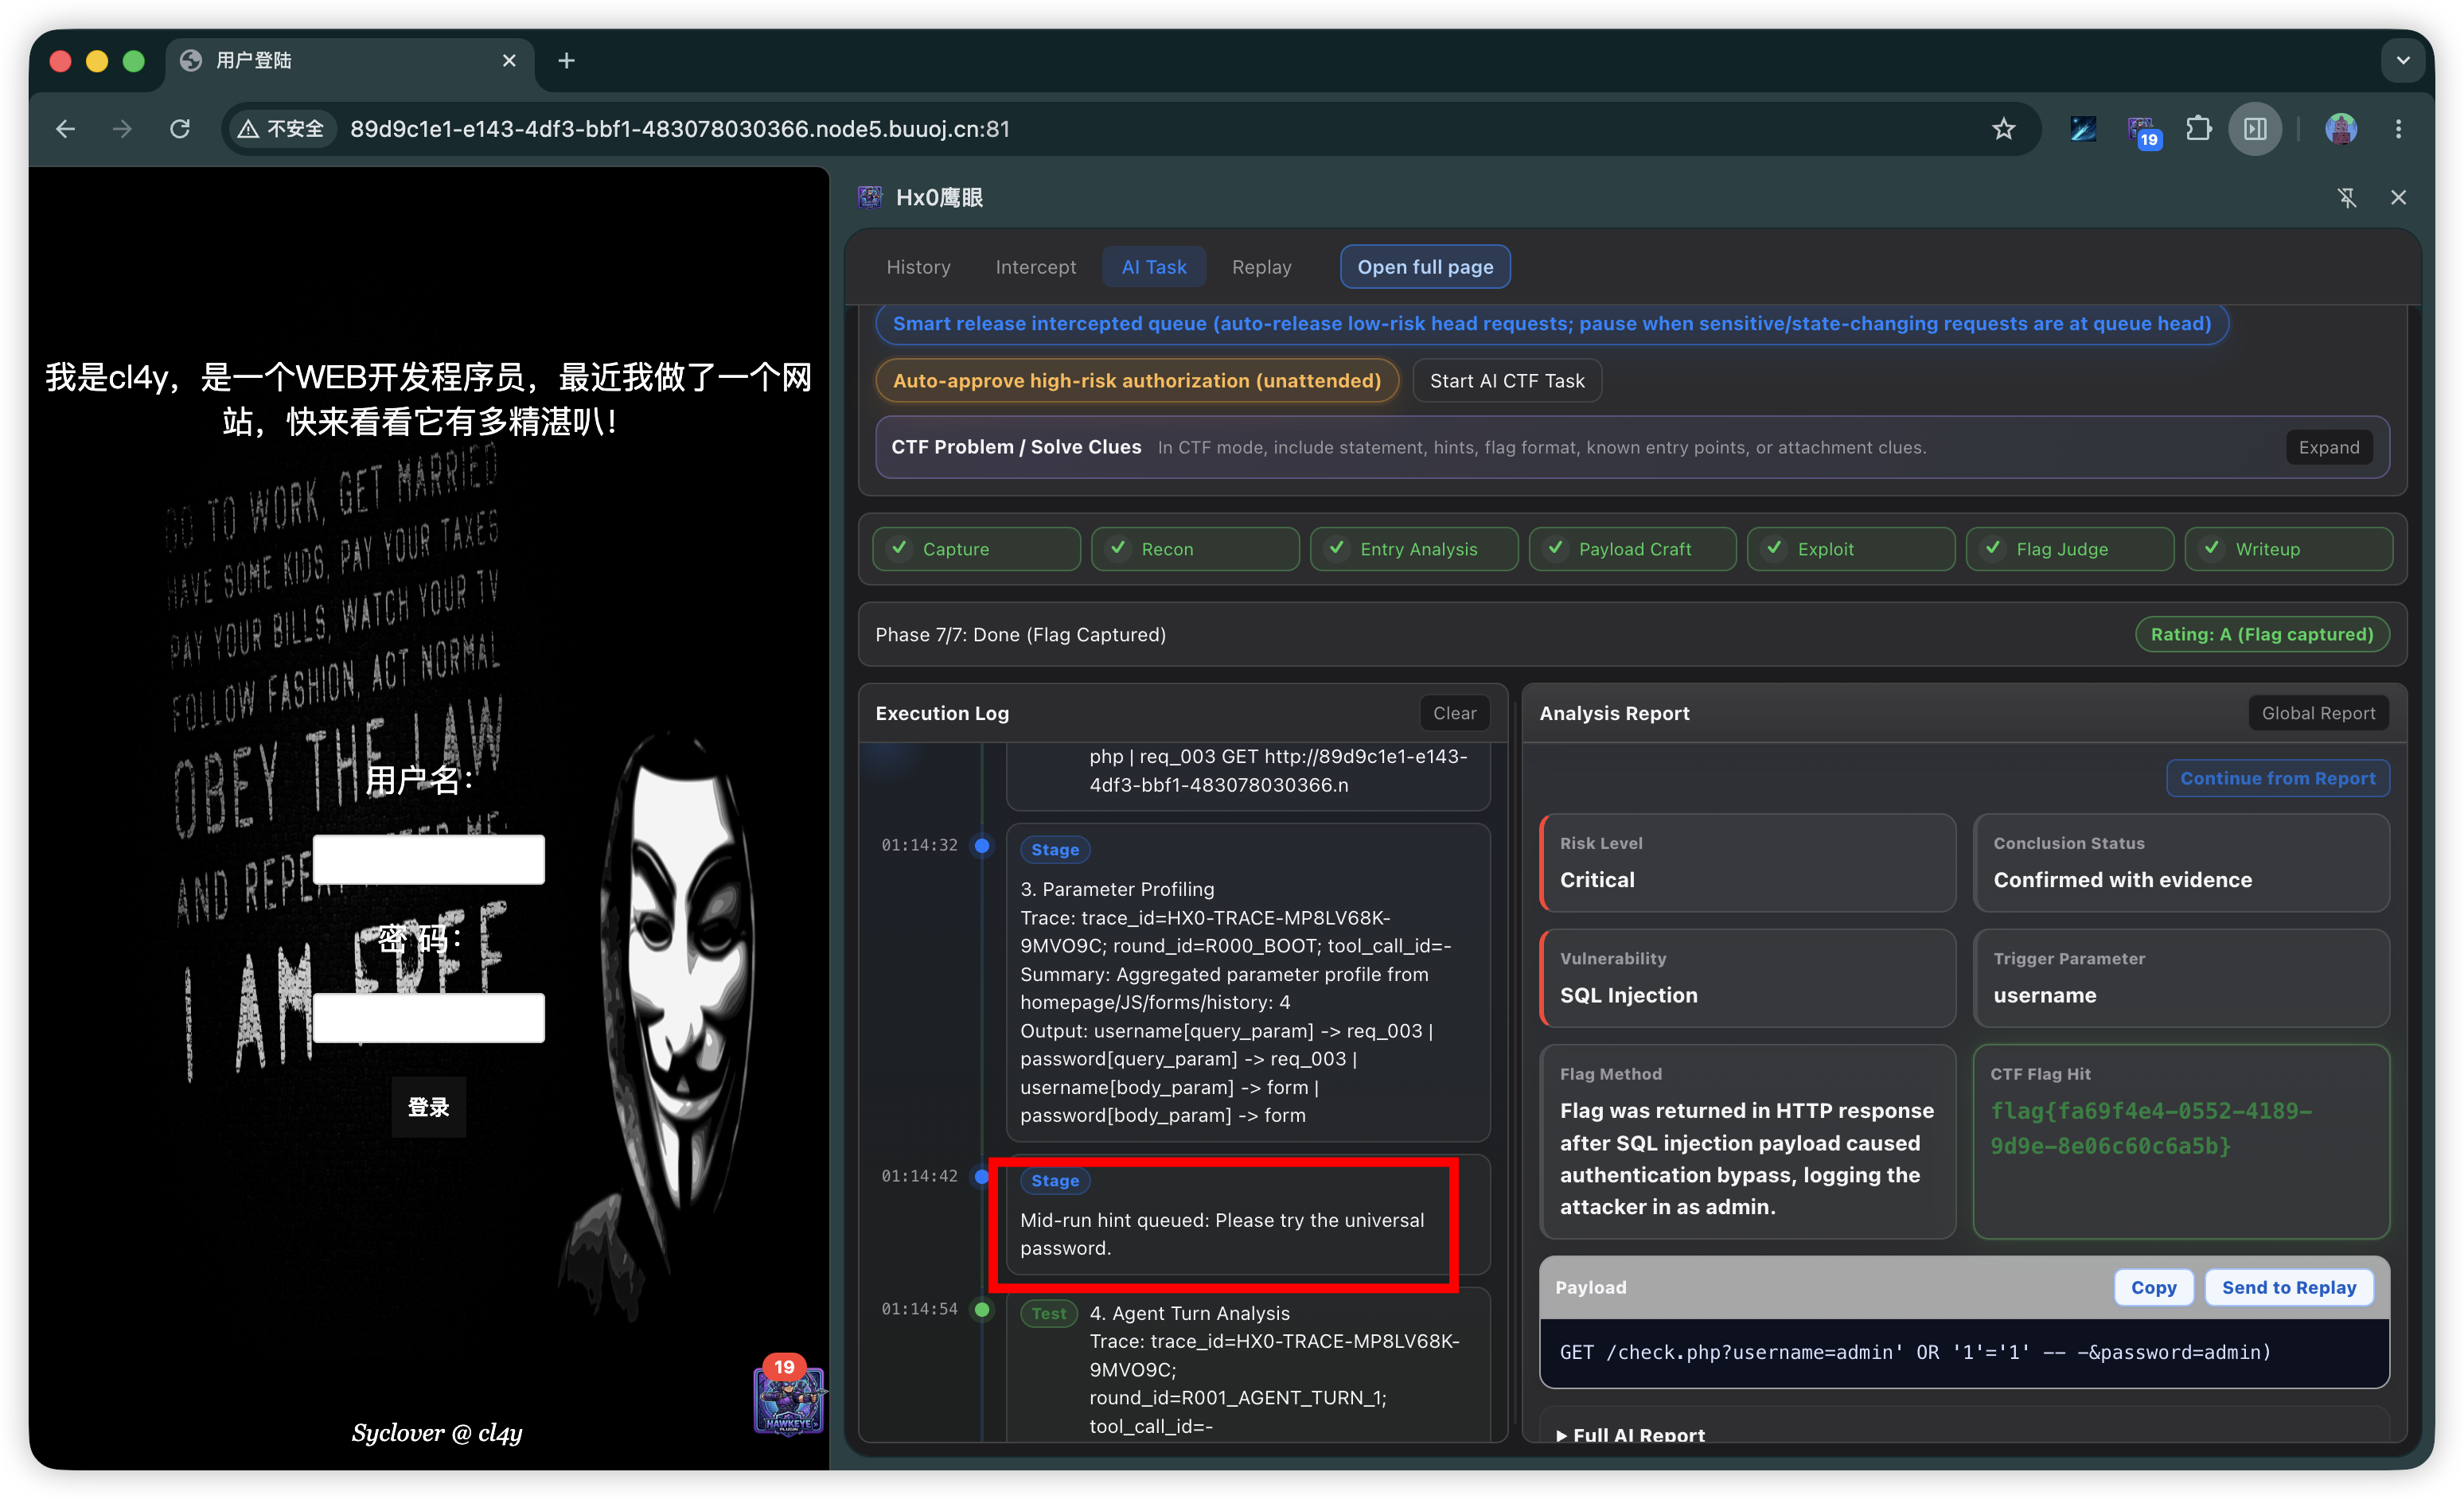Image resolution: width=2464 pixels, height=1499 pixels.
Task: Start the AI CTF Task
Action: point(1507,381)
